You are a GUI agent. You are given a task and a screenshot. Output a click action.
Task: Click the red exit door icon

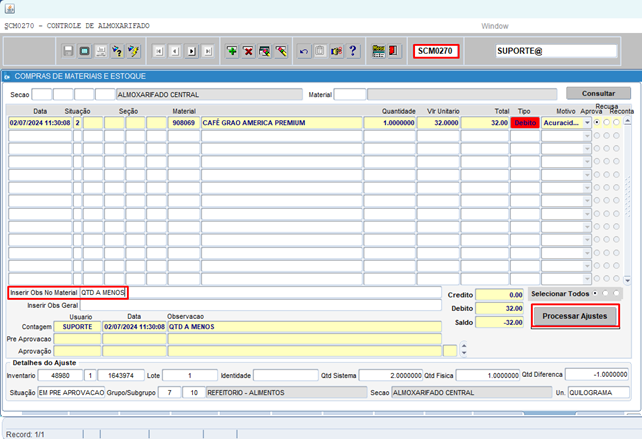393,51
